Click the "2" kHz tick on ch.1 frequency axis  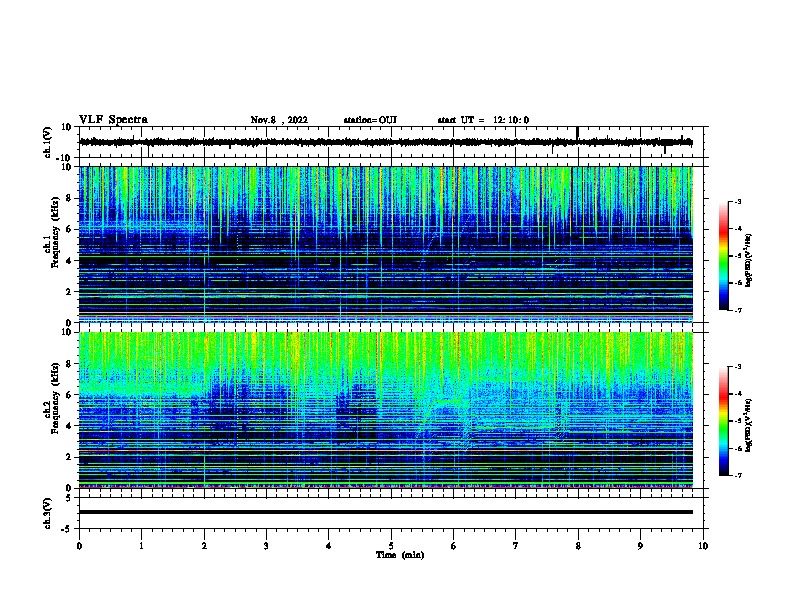[69, 292]
